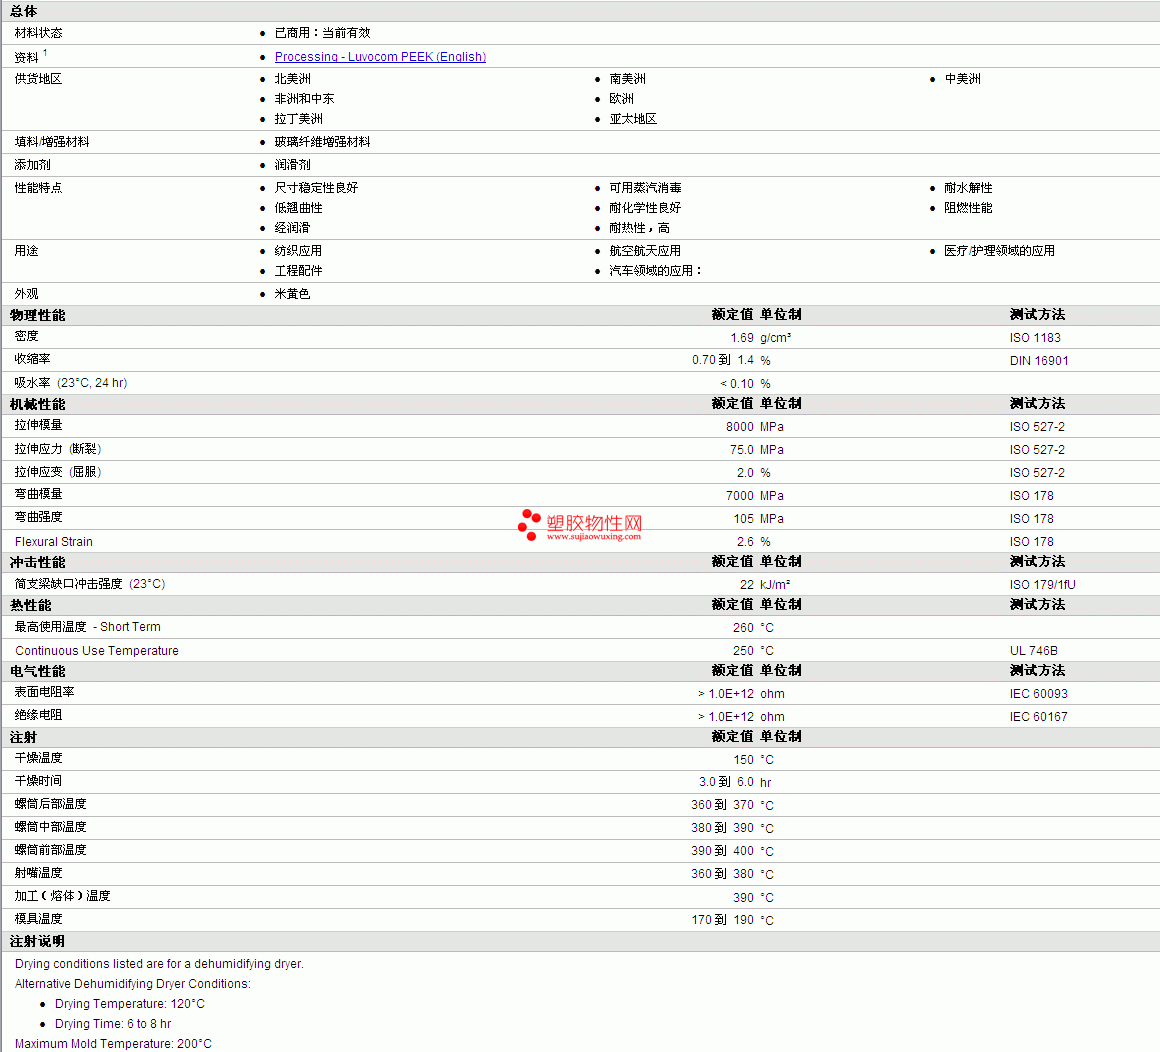Click the 已商用：当前有效 status text
This screenshot has height=1052, width=1160.
(x=323, y=33)
